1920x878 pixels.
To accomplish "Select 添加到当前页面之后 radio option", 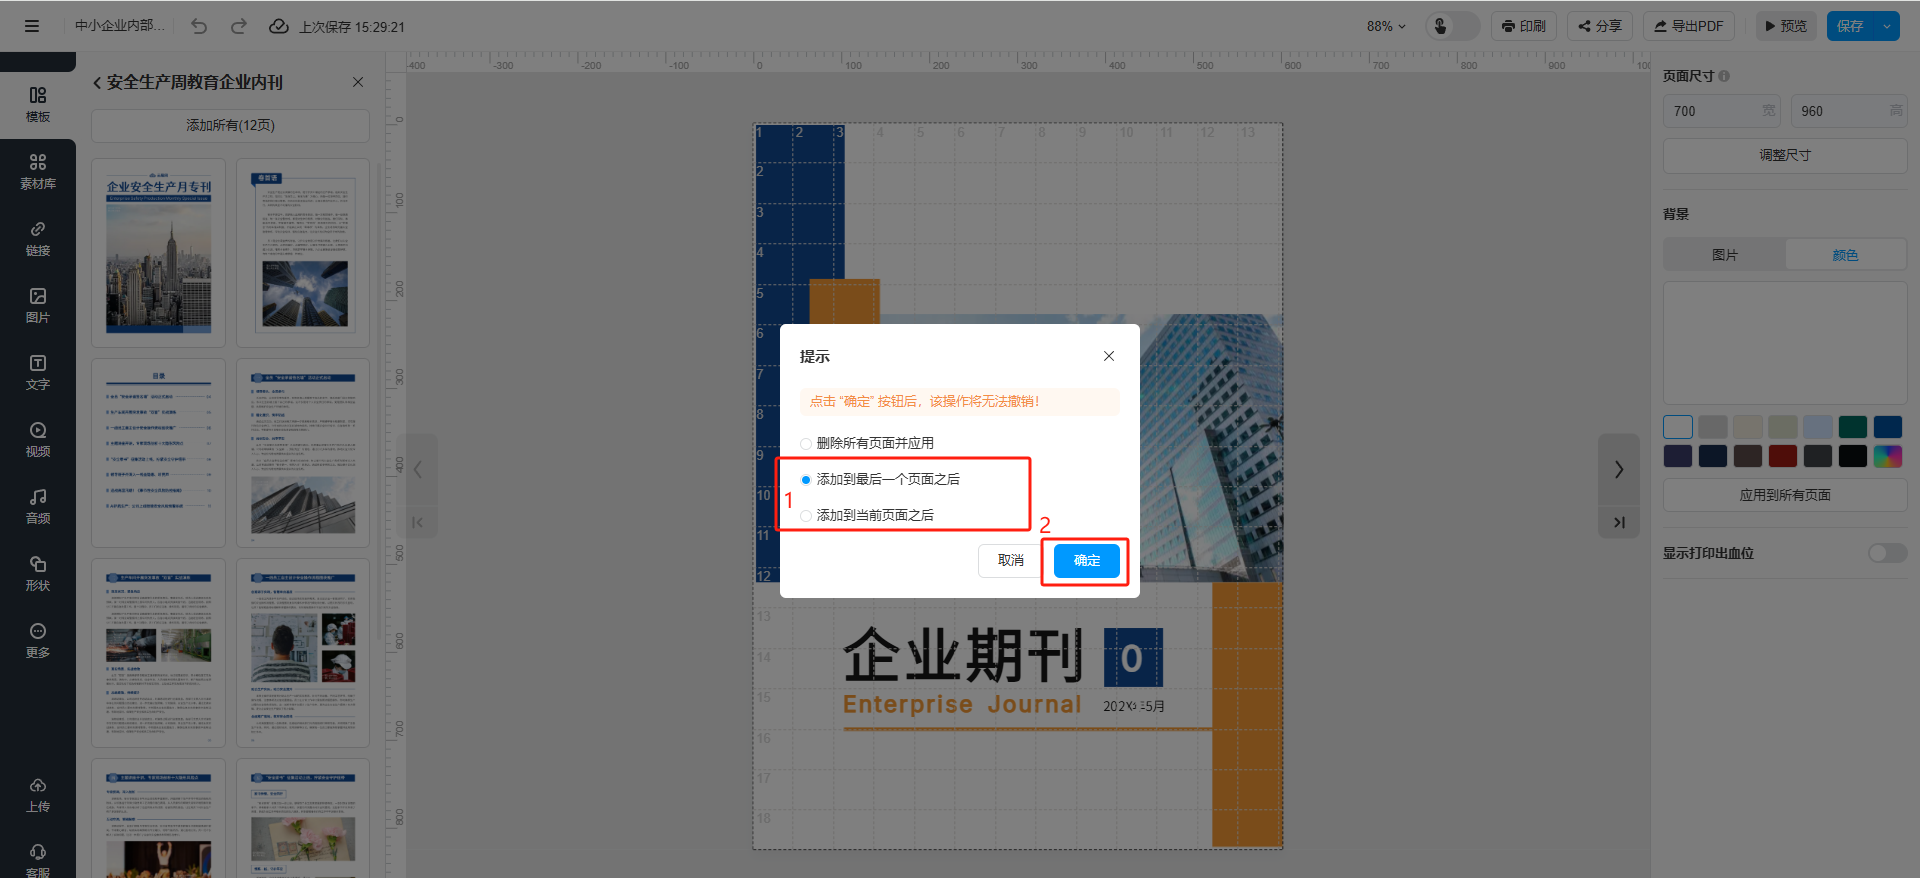I will point(806,516).
